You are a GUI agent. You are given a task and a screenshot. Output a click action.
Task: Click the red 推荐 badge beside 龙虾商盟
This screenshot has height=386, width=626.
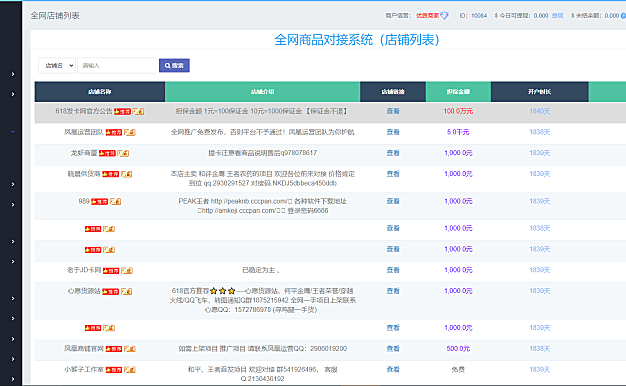(x=107, y=153)
